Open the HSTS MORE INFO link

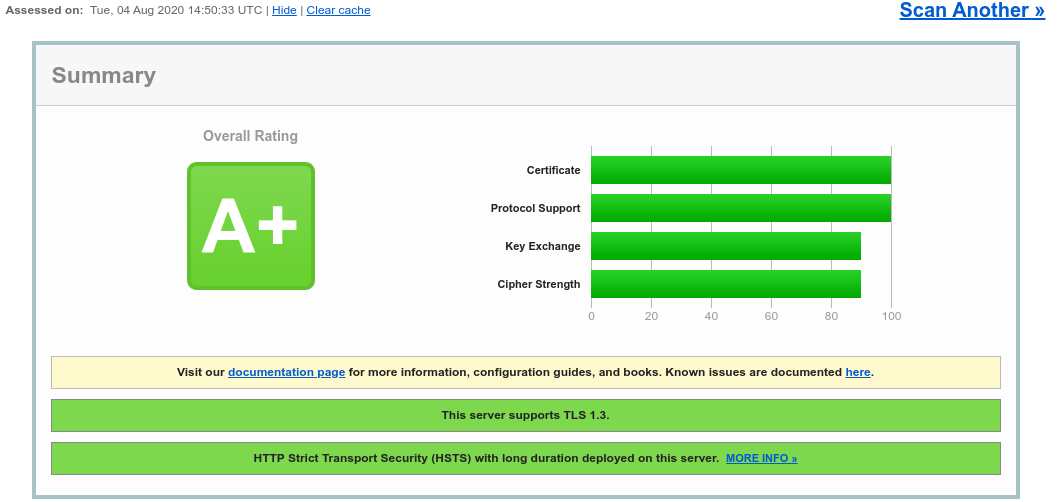761,458
